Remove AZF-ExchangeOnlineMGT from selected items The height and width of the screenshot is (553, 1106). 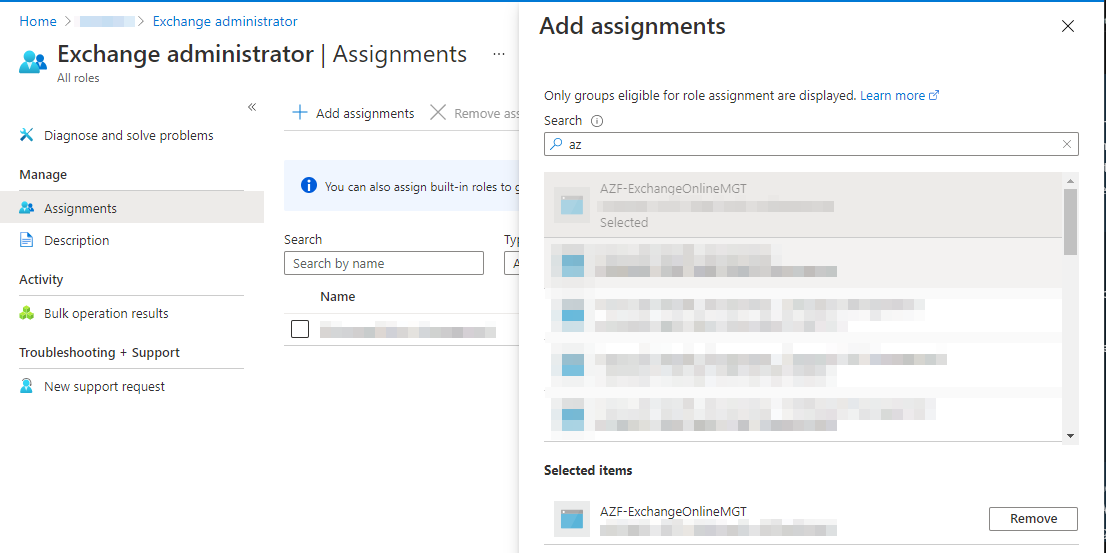(x=1033, y=518)
